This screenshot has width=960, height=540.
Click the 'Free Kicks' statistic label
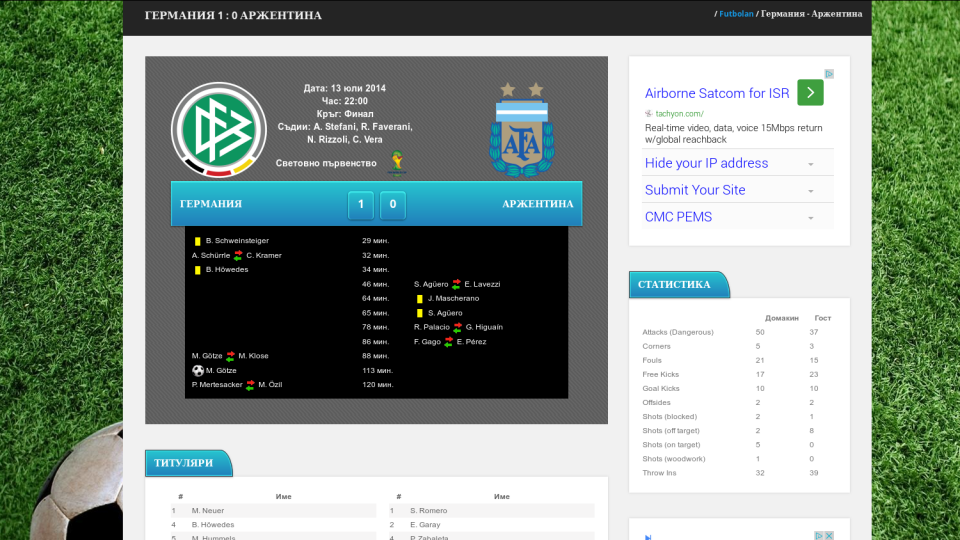point(660,375)
